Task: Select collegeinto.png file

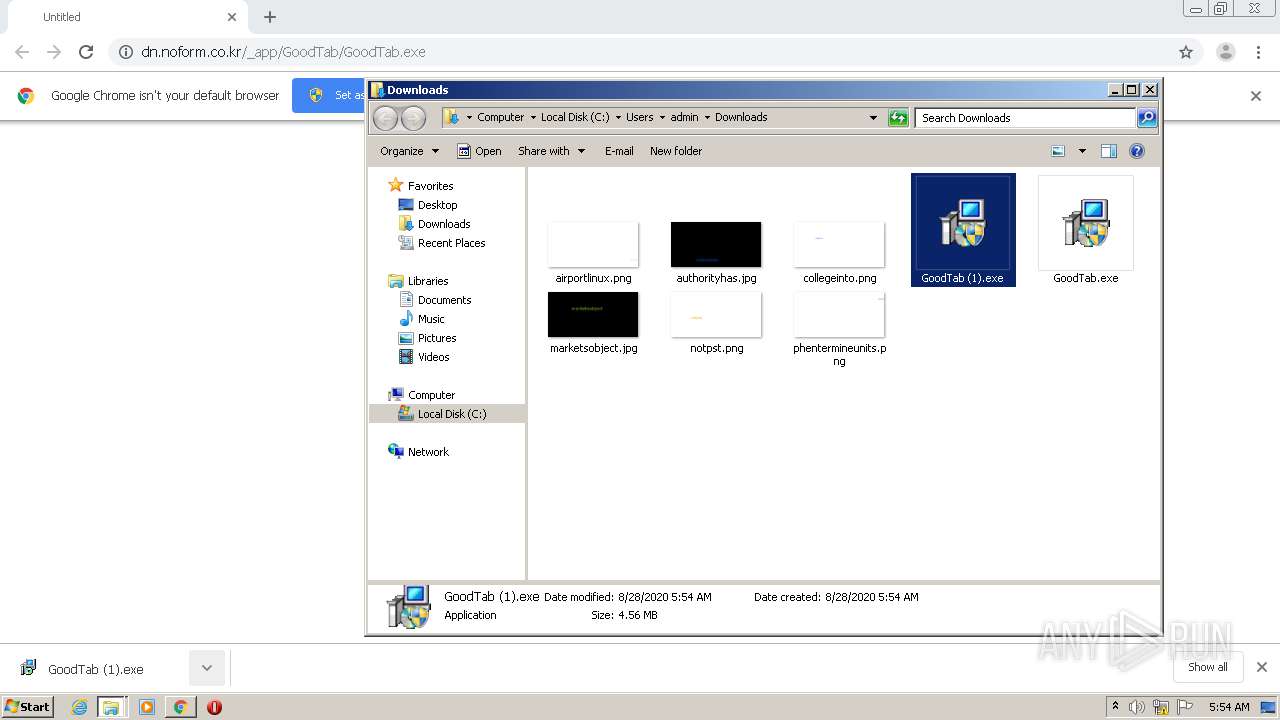Action: click(839, 252)
